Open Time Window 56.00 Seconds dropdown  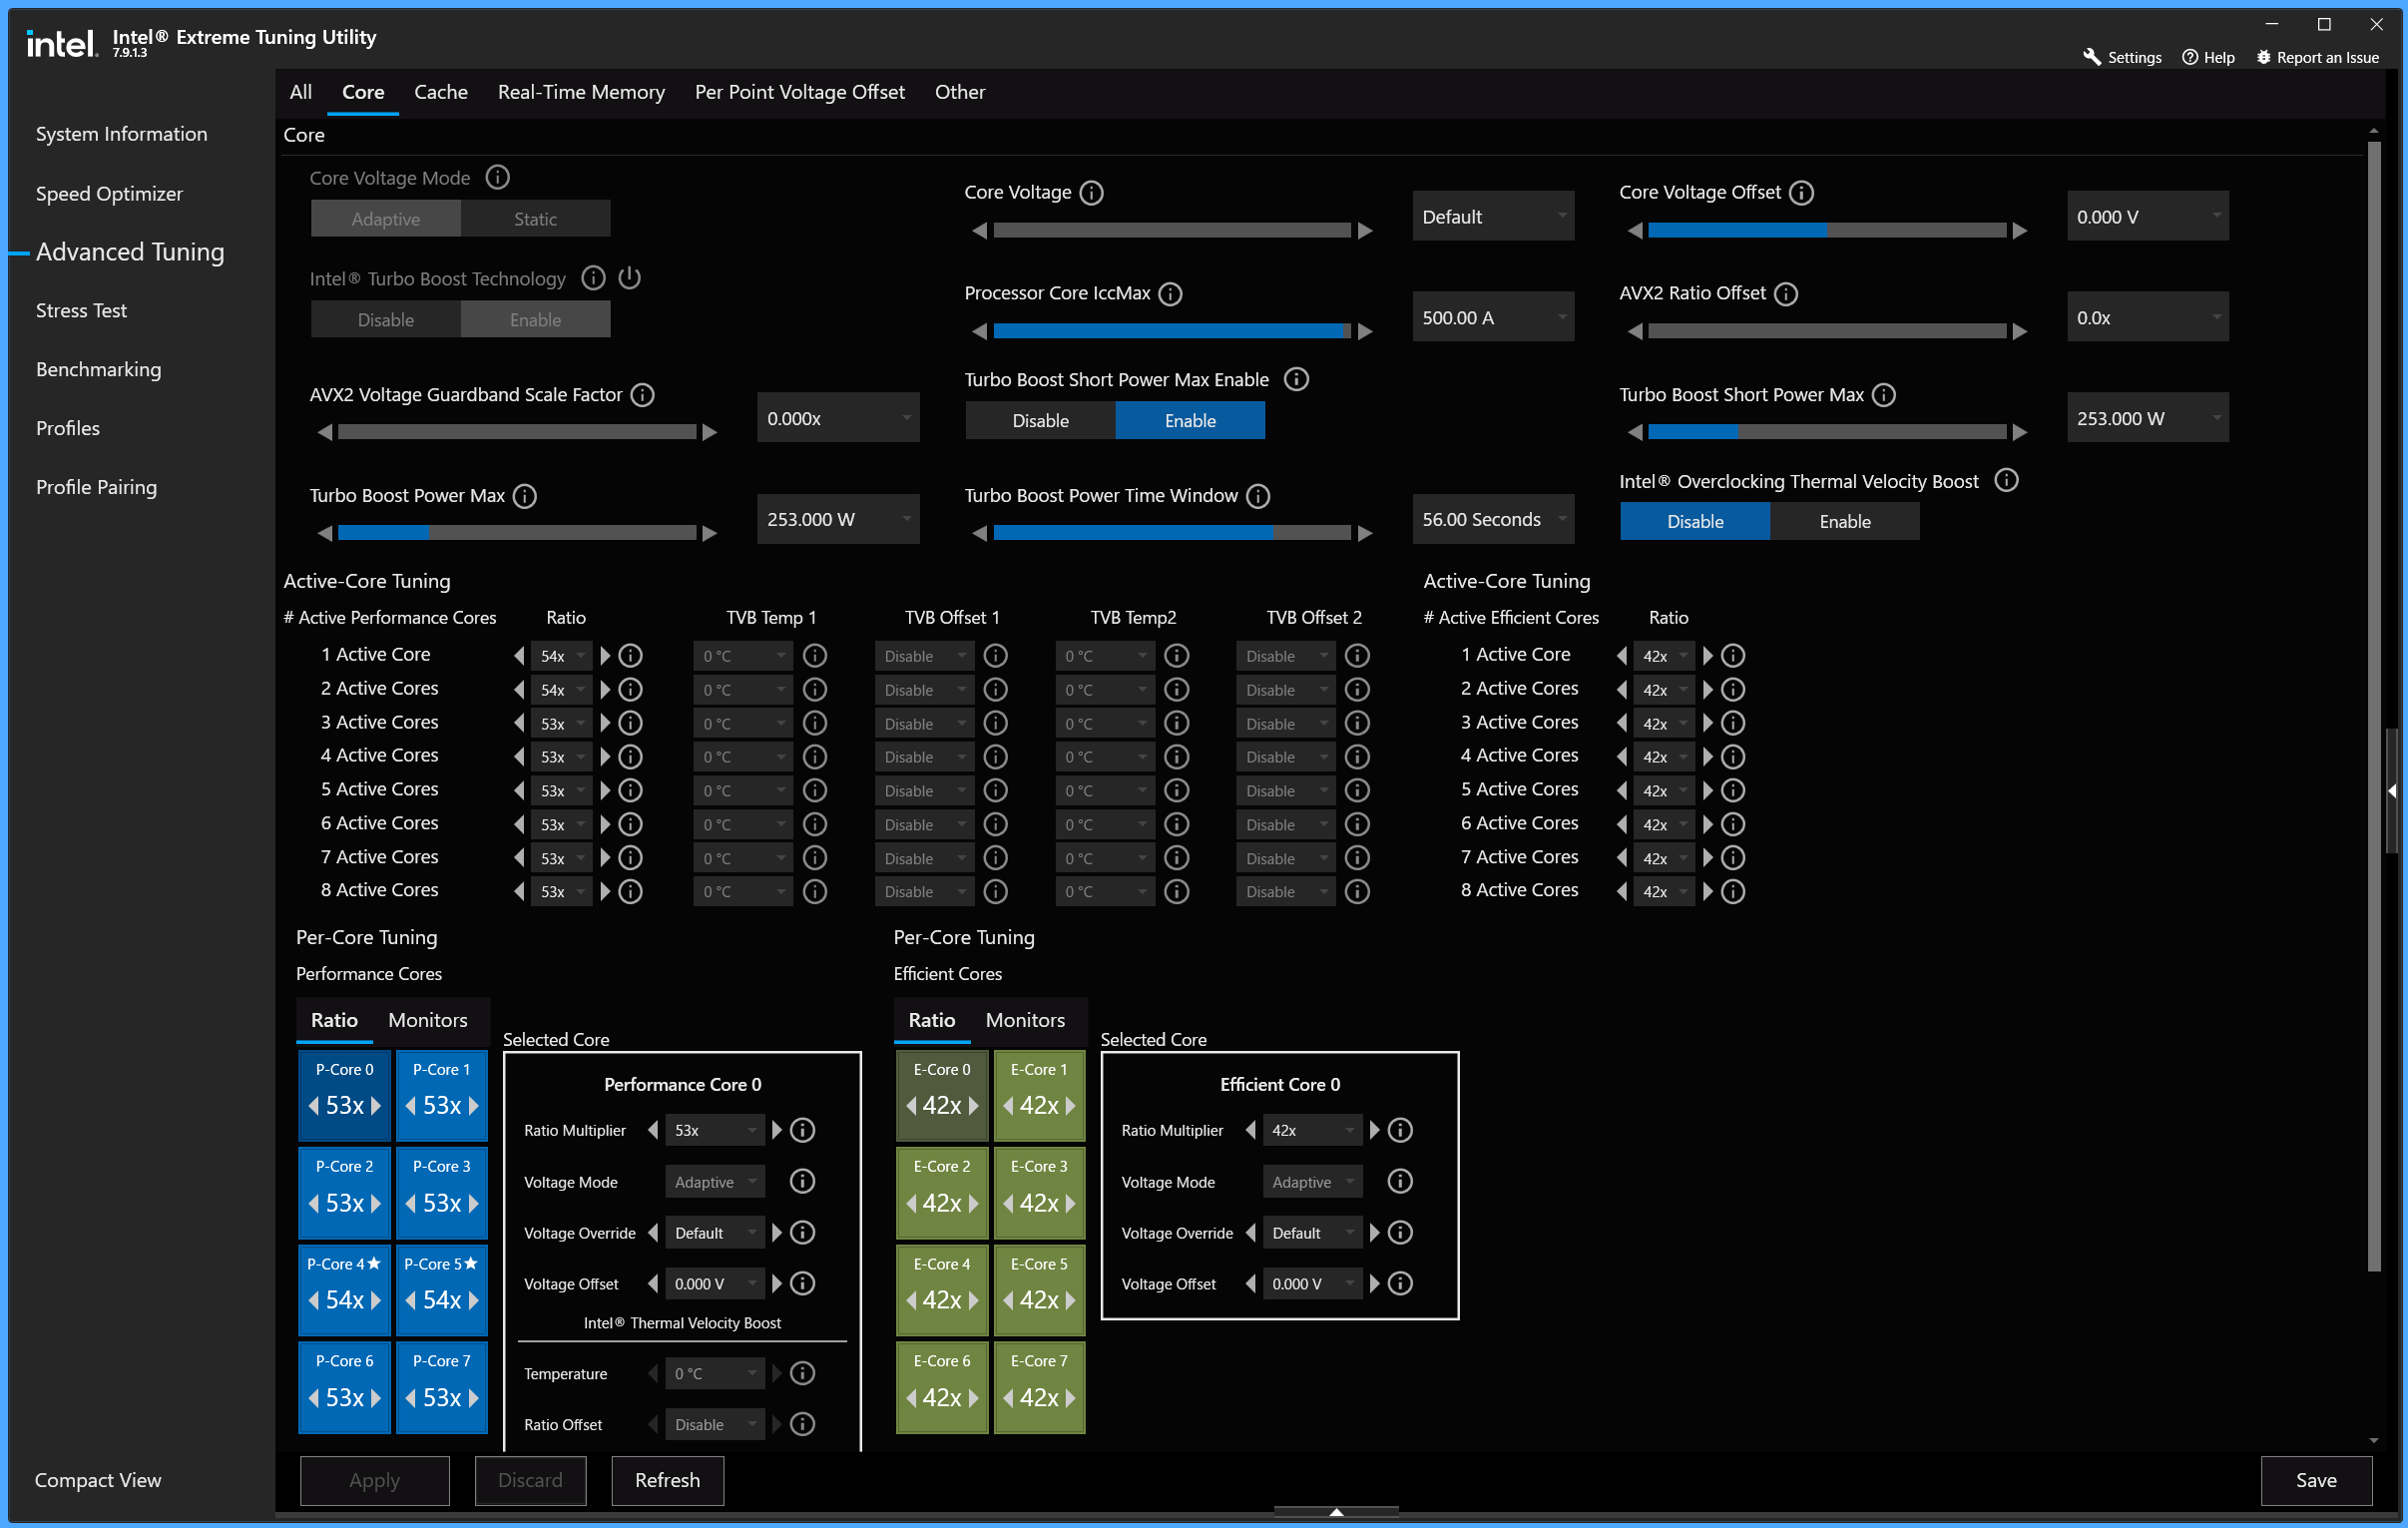[x=1493, y=519]
